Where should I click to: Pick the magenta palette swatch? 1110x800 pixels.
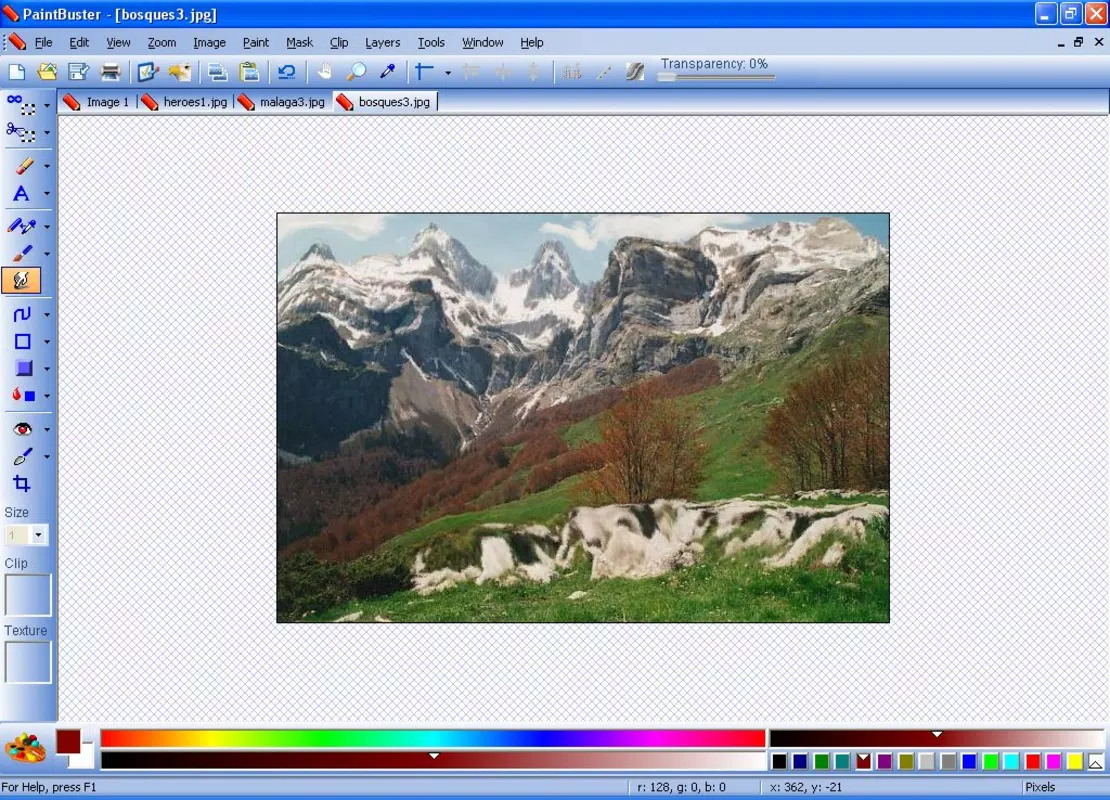click(x=1053, y=761)
